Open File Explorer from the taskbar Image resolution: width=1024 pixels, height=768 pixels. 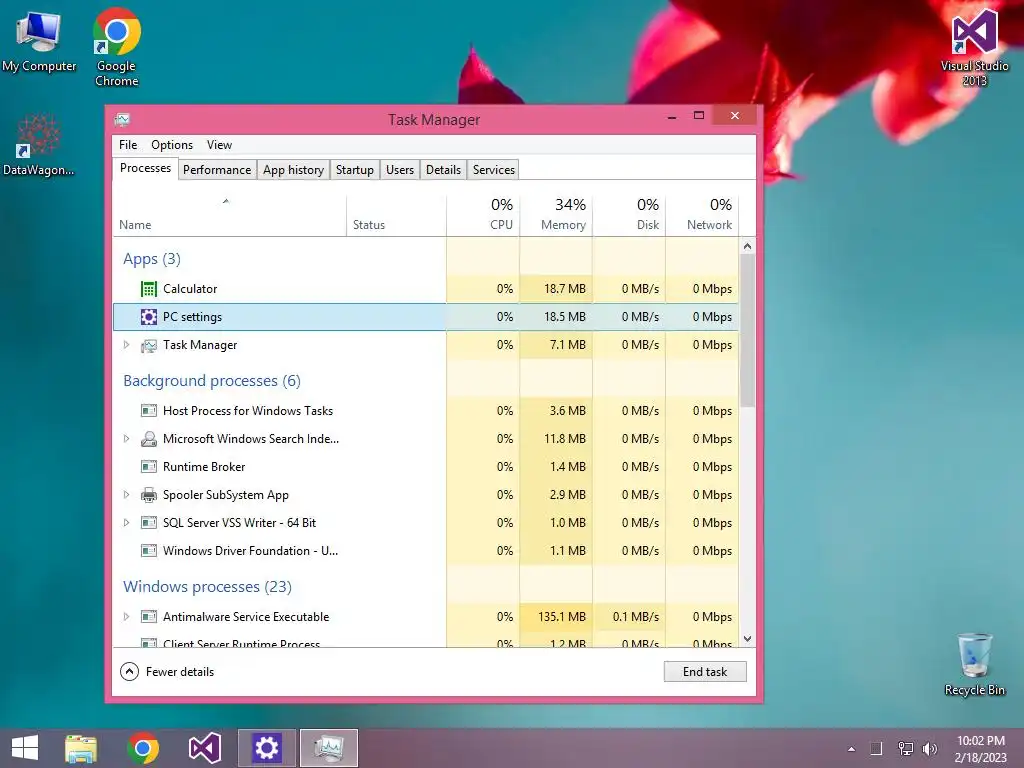point(81,748)
